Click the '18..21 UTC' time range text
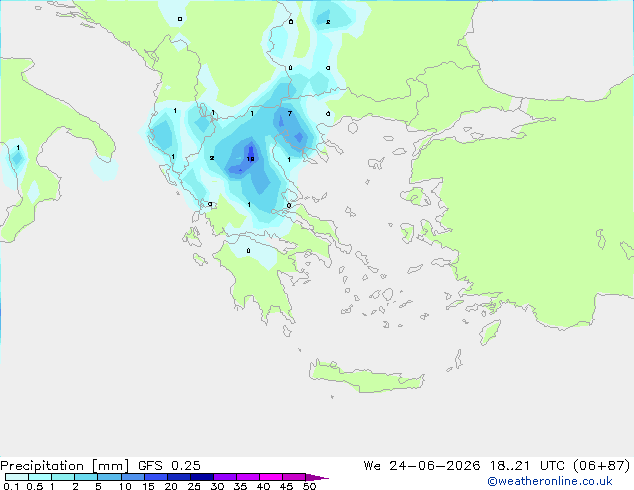Viewport: 634px width, 490px height. coord(527,466)
